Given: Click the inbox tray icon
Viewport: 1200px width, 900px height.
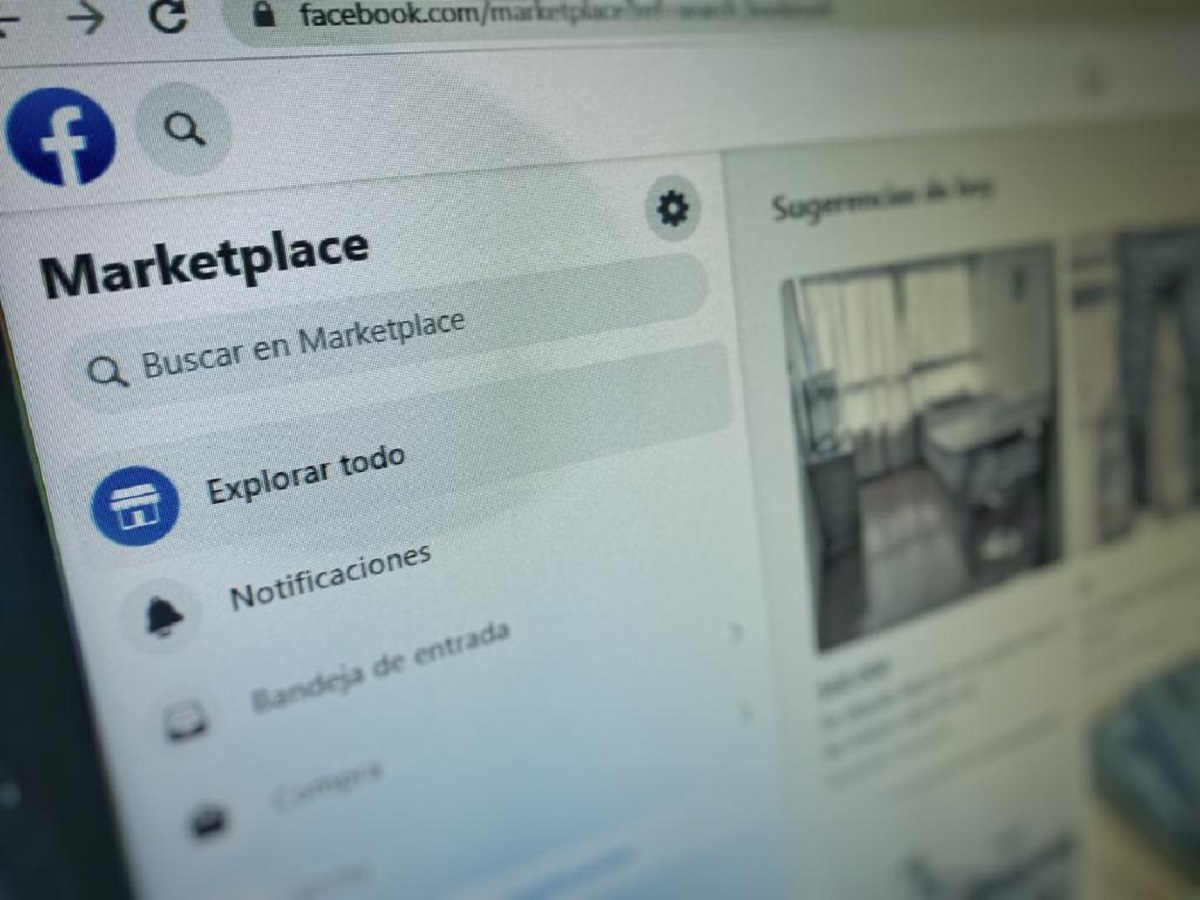Looking at the screenshot, I should coord(186,720).
